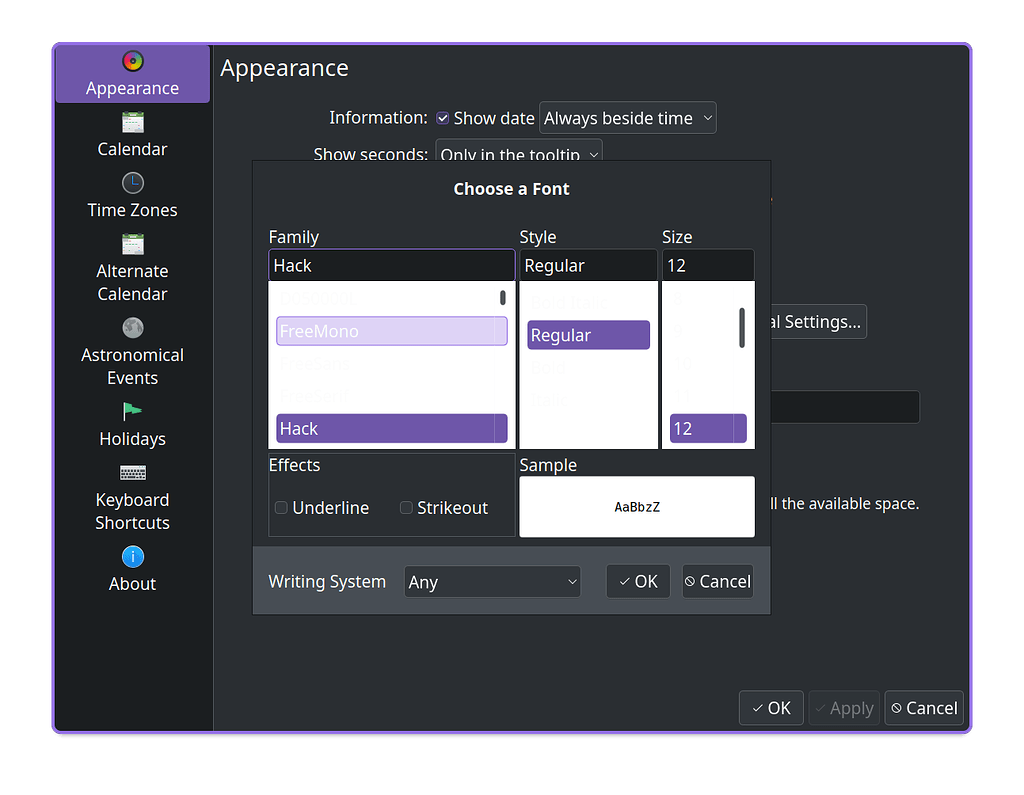
Task: Click the font Size input field
Action: click(707, 266)
